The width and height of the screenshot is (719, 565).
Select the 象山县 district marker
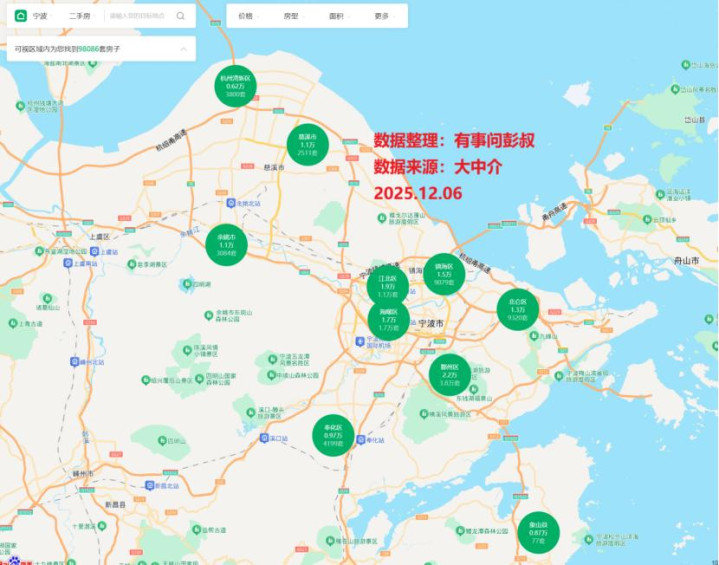point(538,532)
